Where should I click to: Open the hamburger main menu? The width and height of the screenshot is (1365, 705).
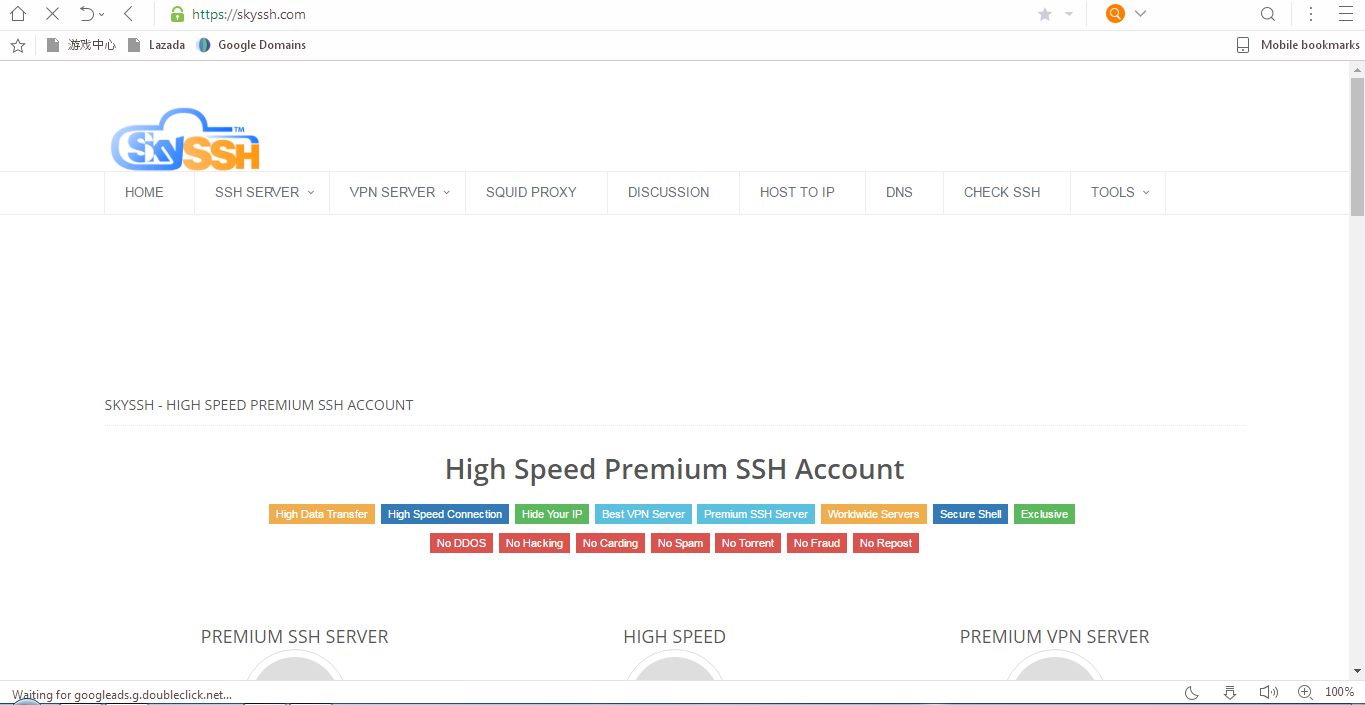1345,14
